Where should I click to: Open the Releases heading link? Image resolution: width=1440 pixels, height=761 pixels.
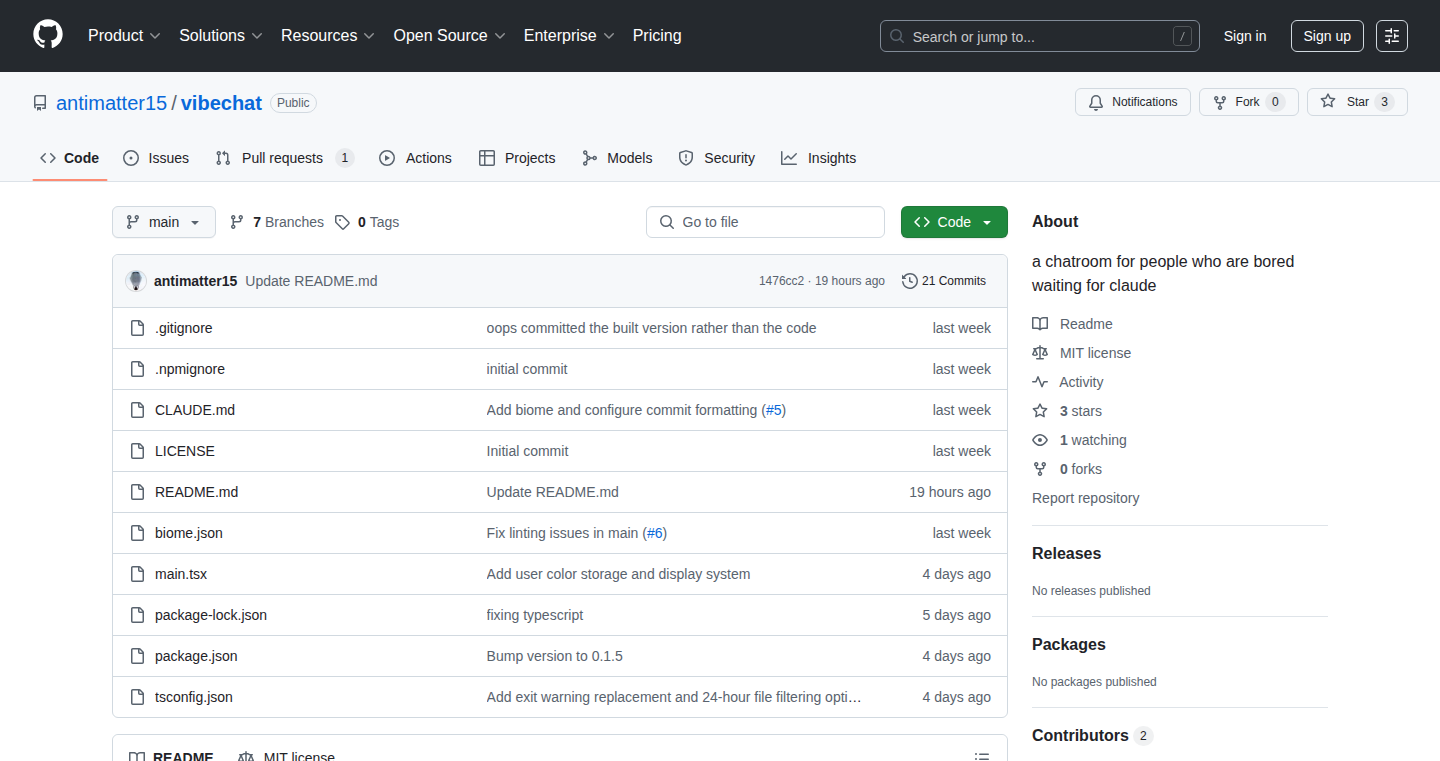click(1066, 553)
